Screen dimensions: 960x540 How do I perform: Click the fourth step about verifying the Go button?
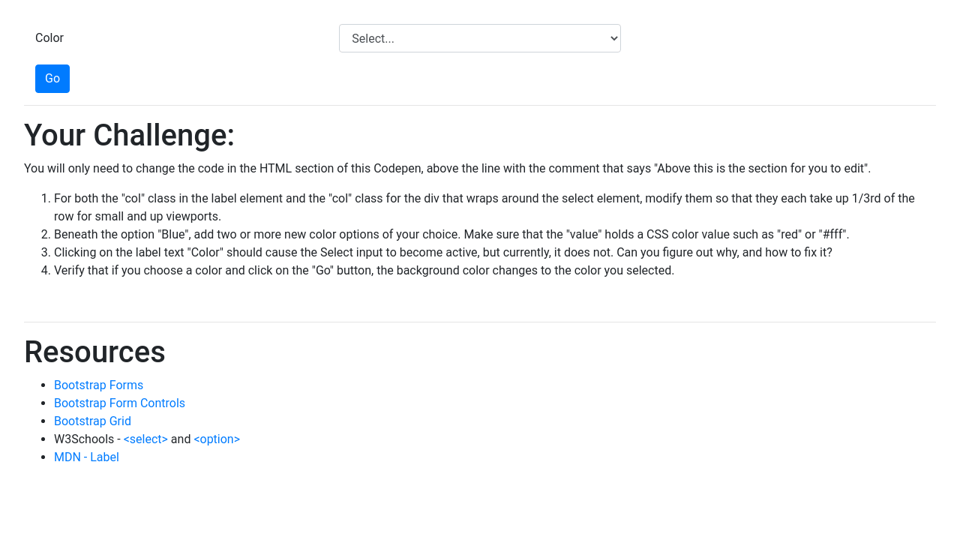coord(364,270)
